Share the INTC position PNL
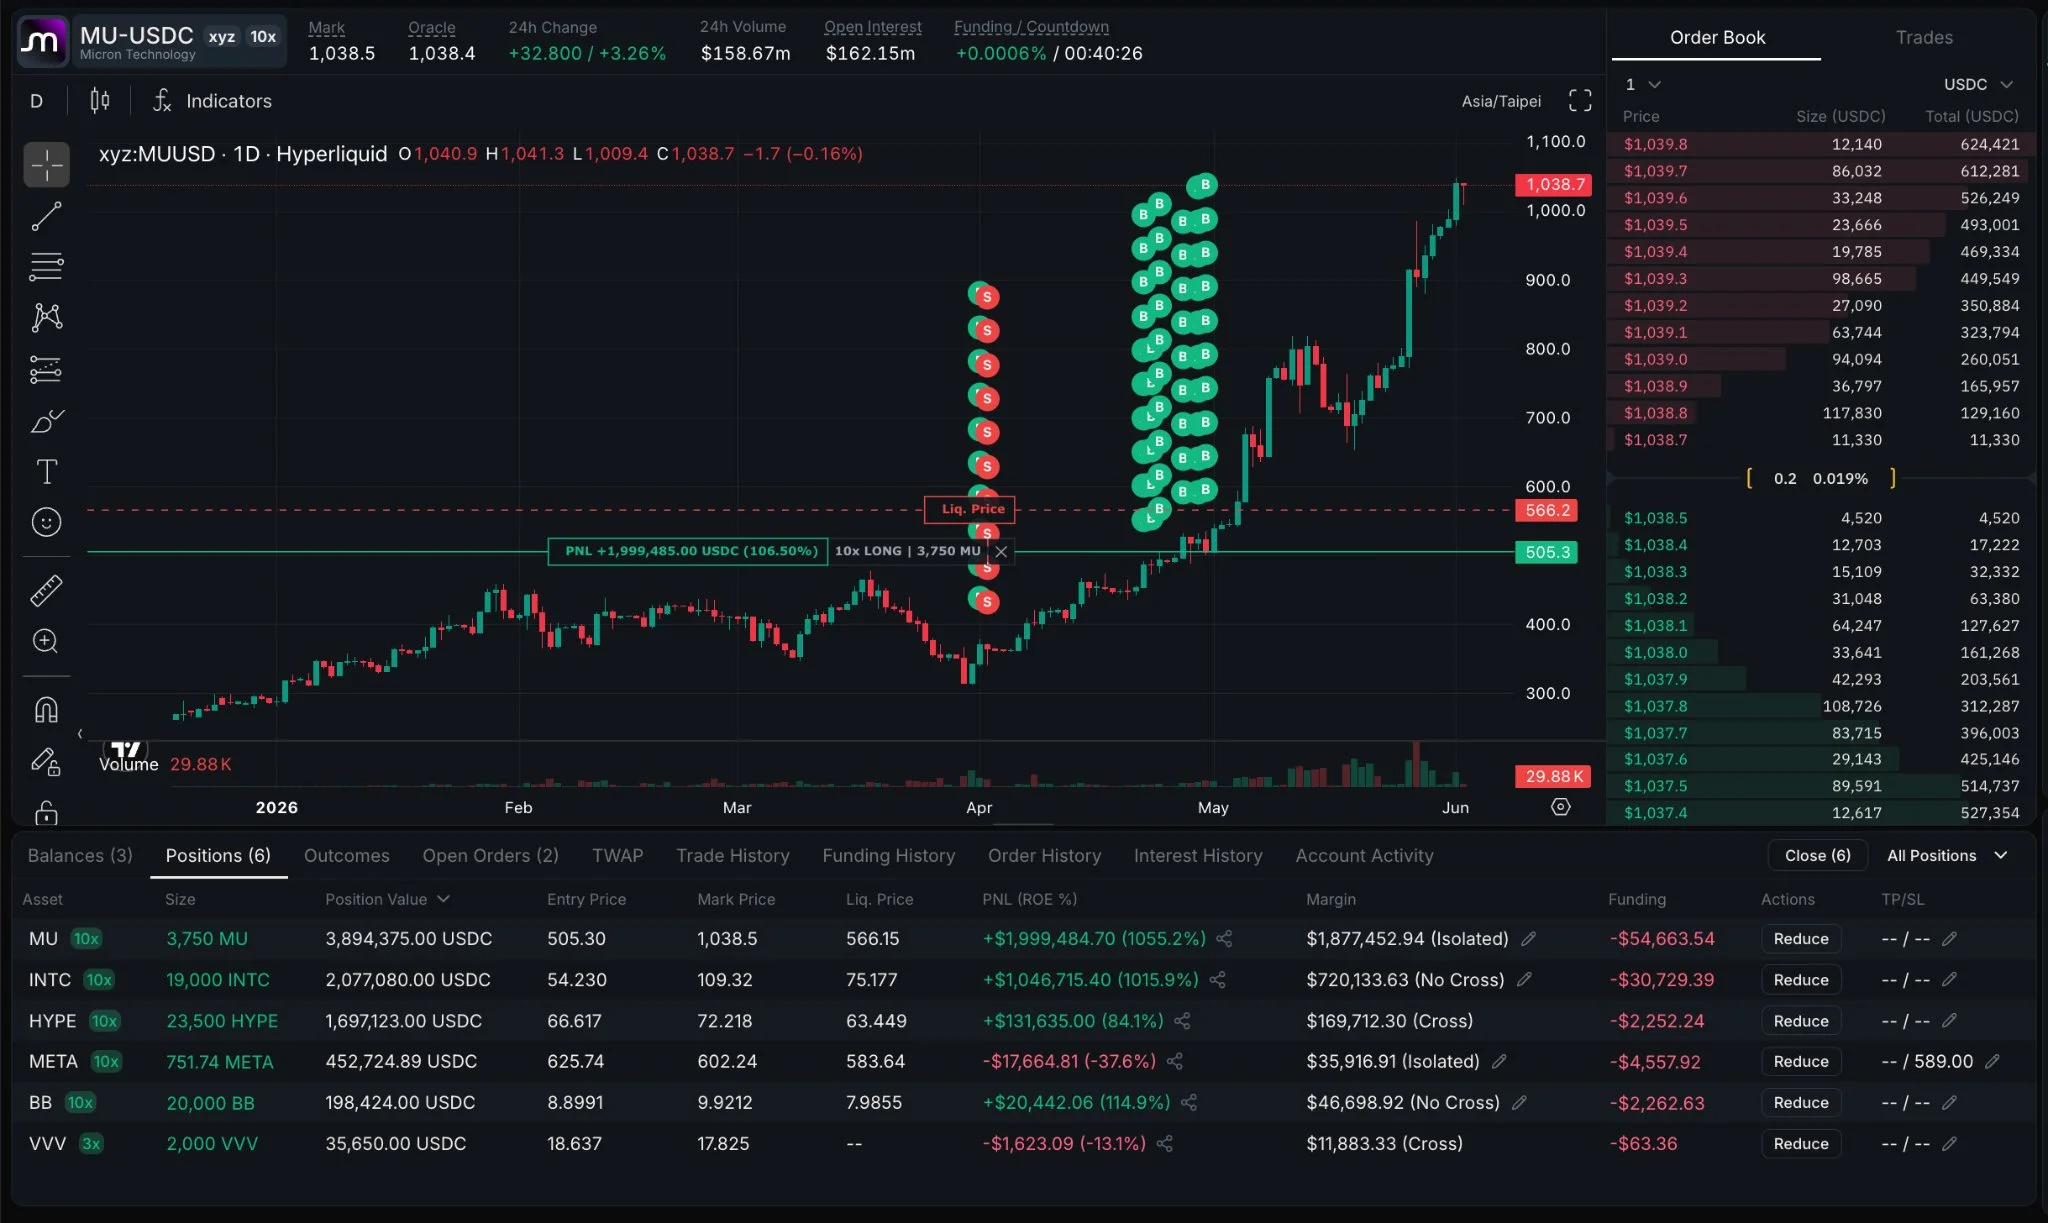The width and height of the screenshot is (2048, 1223). 1217,980
